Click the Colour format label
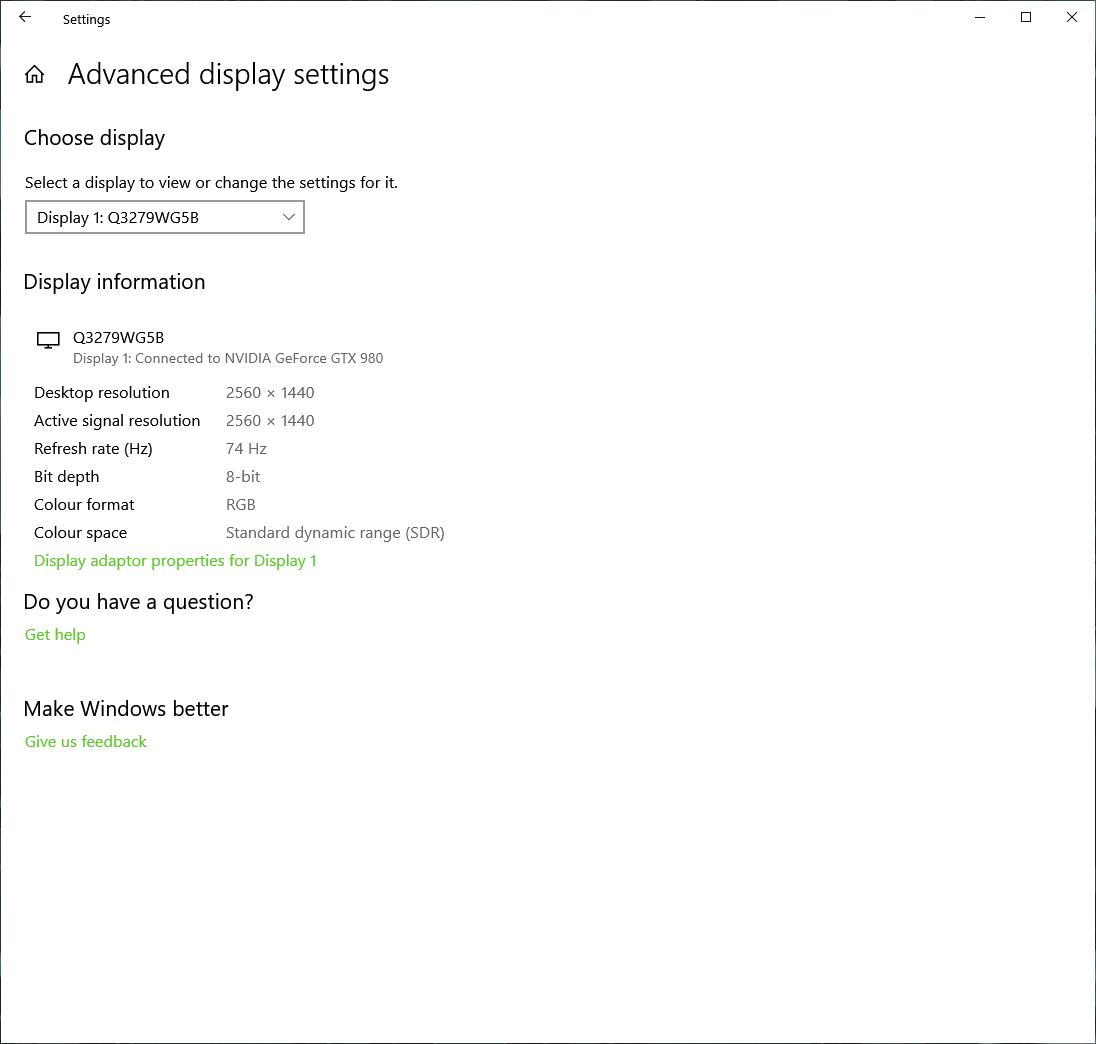 tap(85, 505)
